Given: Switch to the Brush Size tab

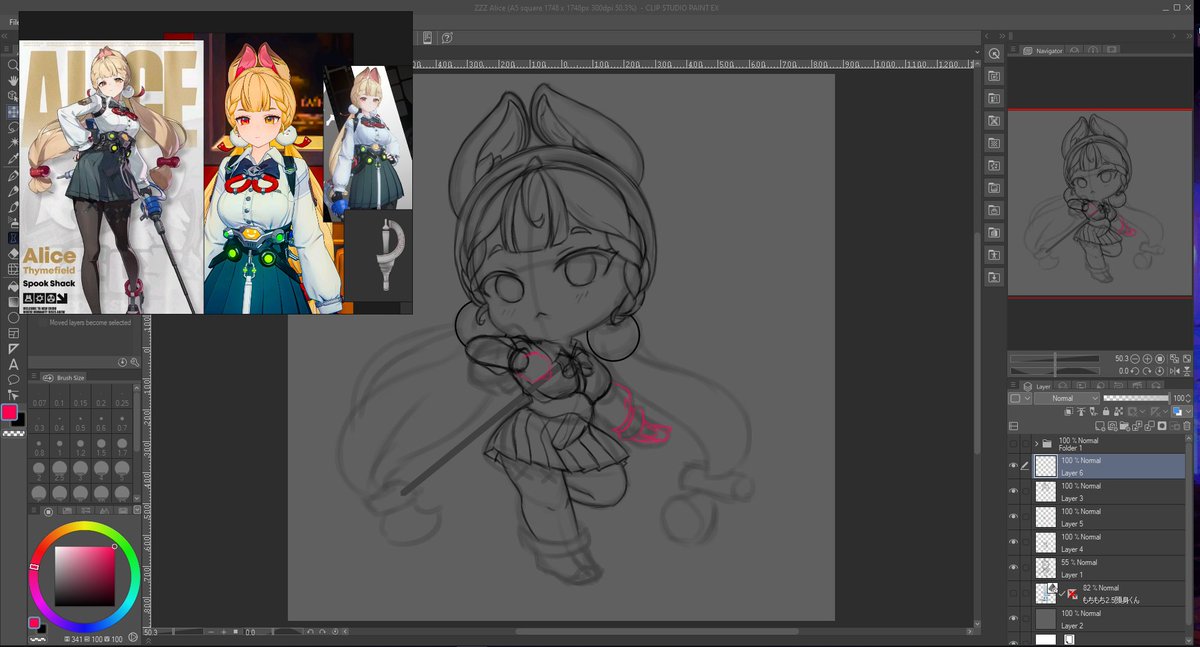Looking at the screenshot, I should (x=65, y=377).
